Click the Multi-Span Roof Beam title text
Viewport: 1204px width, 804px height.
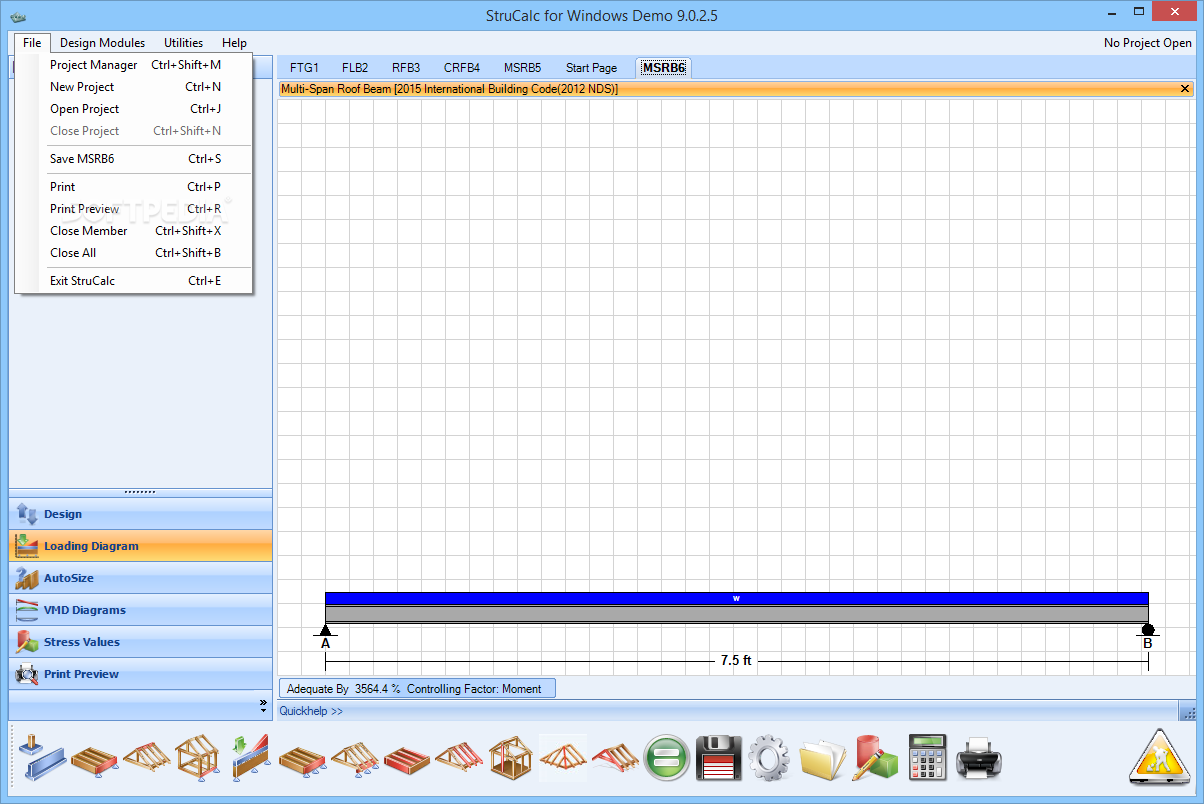click(x=449, y=89)
